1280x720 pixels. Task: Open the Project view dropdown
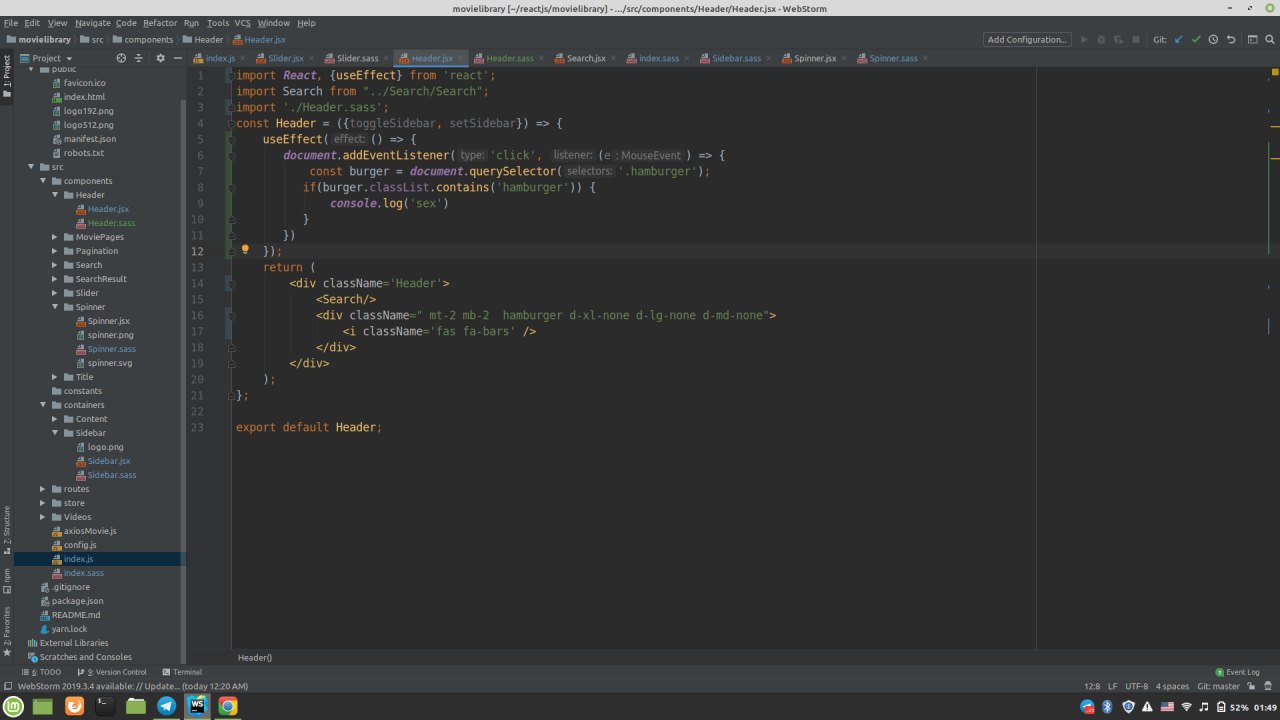[x=48, y=58]
